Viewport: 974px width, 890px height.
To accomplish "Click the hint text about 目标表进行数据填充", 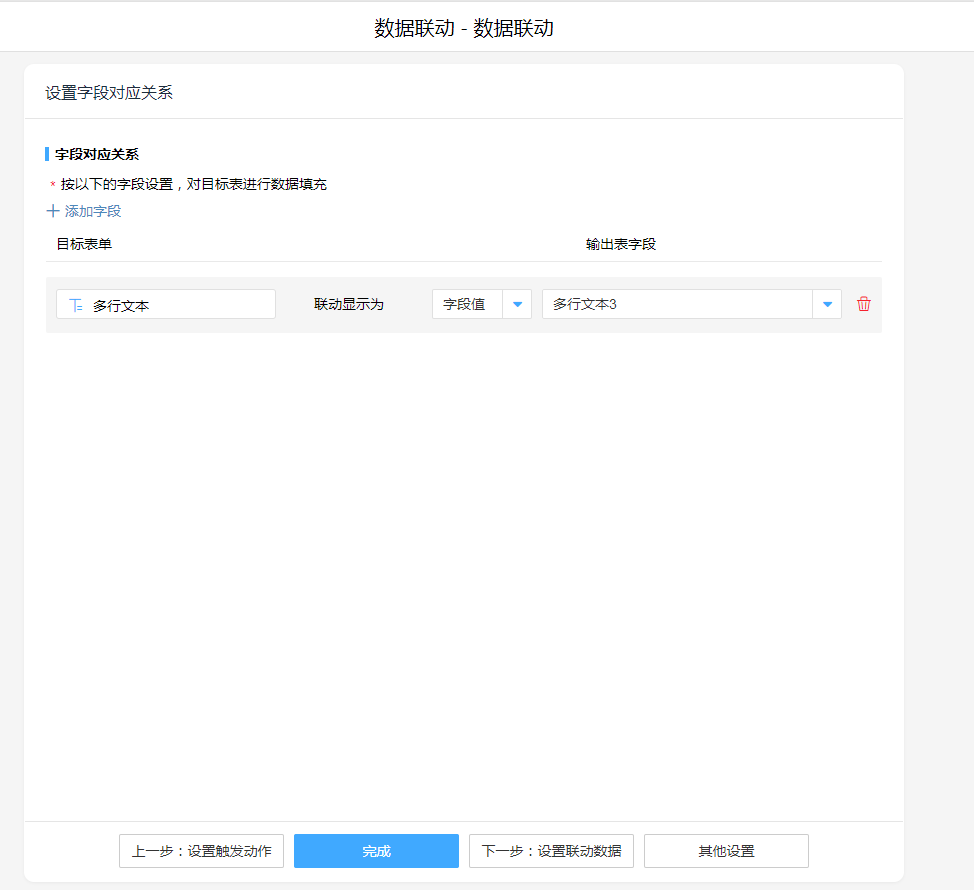I will coord(193,184).
